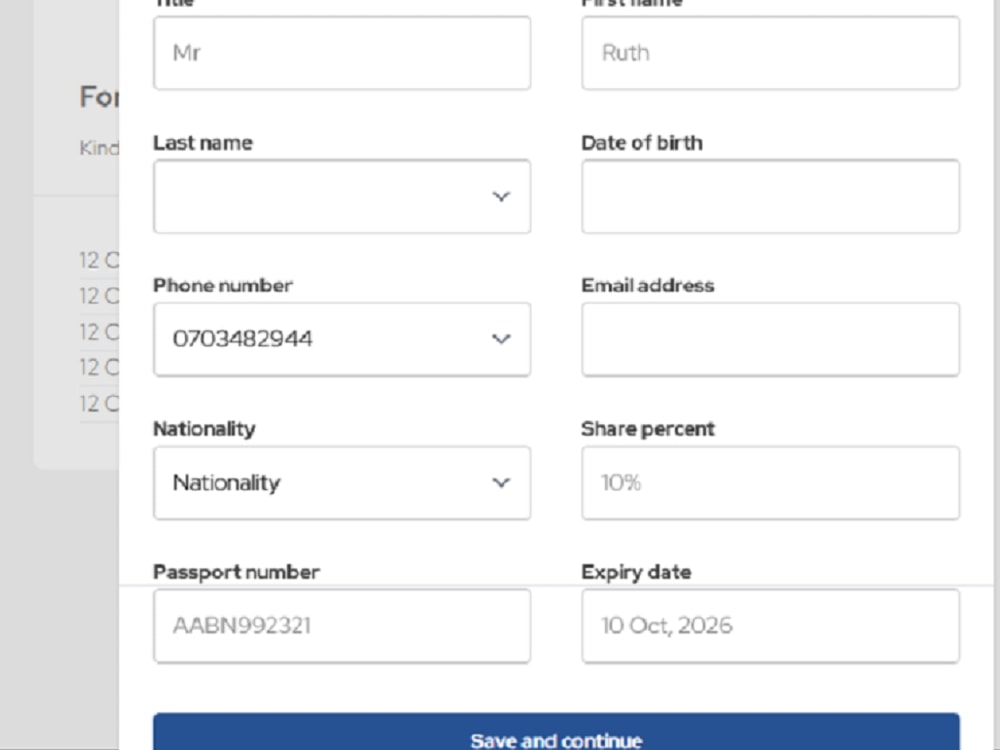Focus the Passport number field AABN992321
This screenshot has height=750, width=1000.
[x=341, y=626]
